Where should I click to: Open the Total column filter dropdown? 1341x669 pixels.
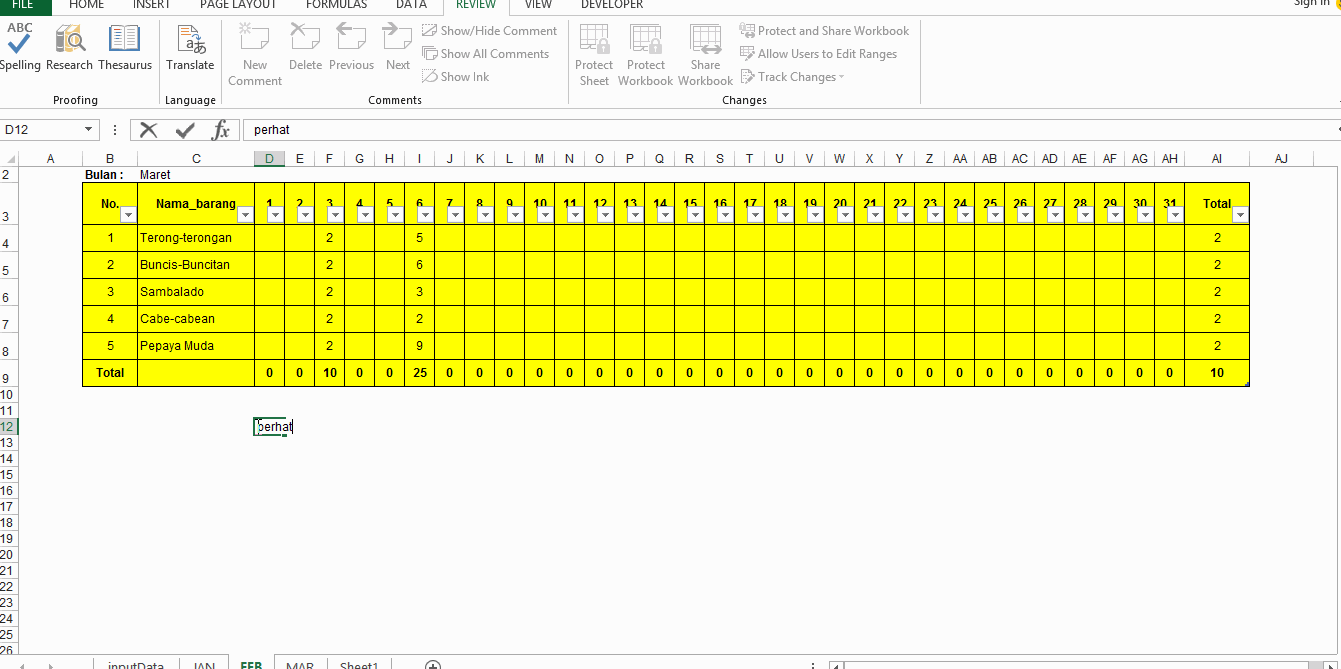[x=1240, y=215]
